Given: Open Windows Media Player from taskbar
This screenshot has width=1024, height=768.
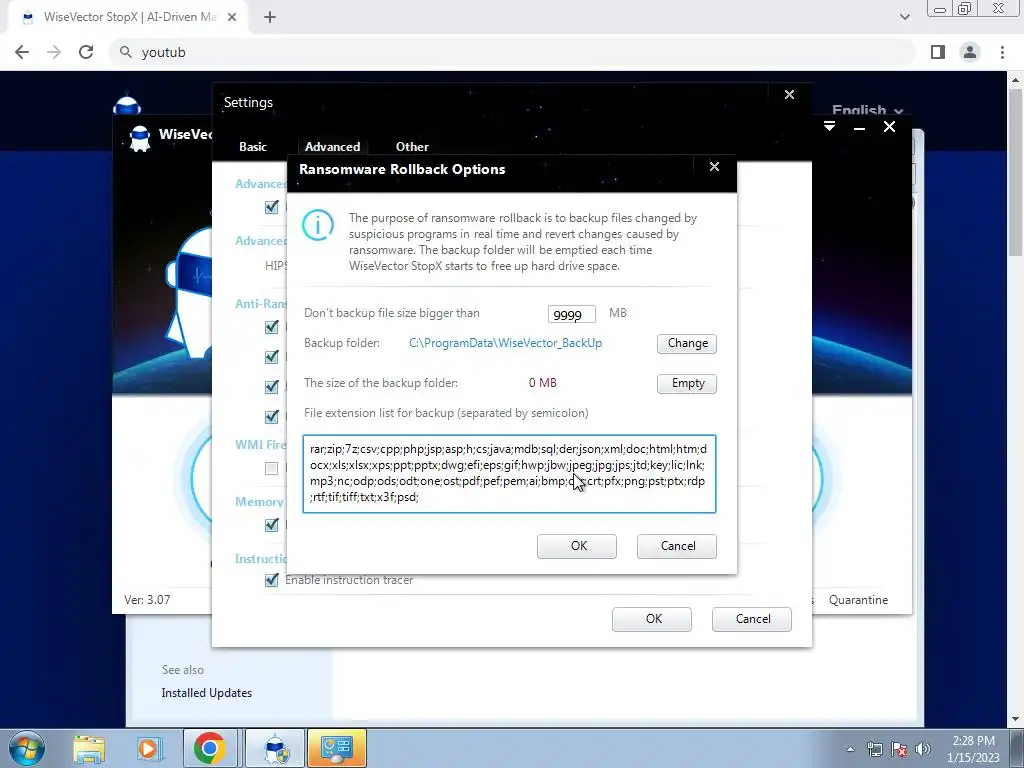Looking at the screenshot, I should pyautogui.click(x=149, y=748).
